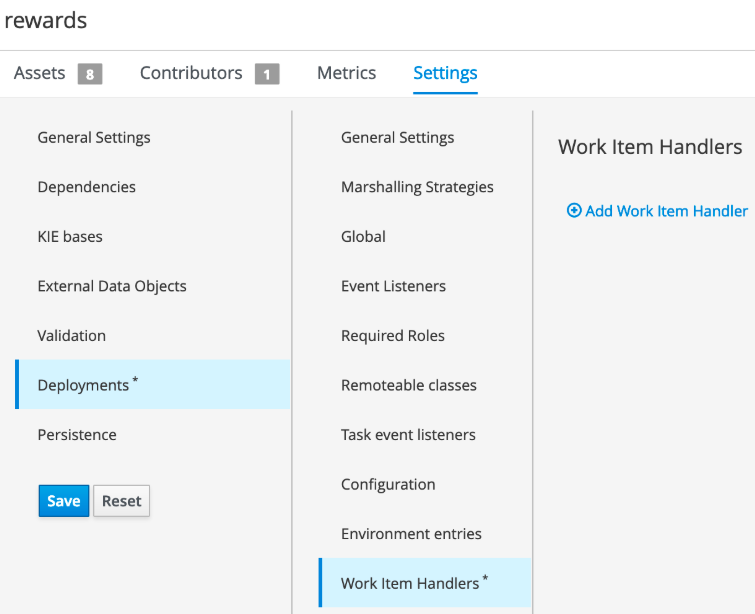Go to Task event listeners
Screen dimensions: 755x614
coord(408,435)
